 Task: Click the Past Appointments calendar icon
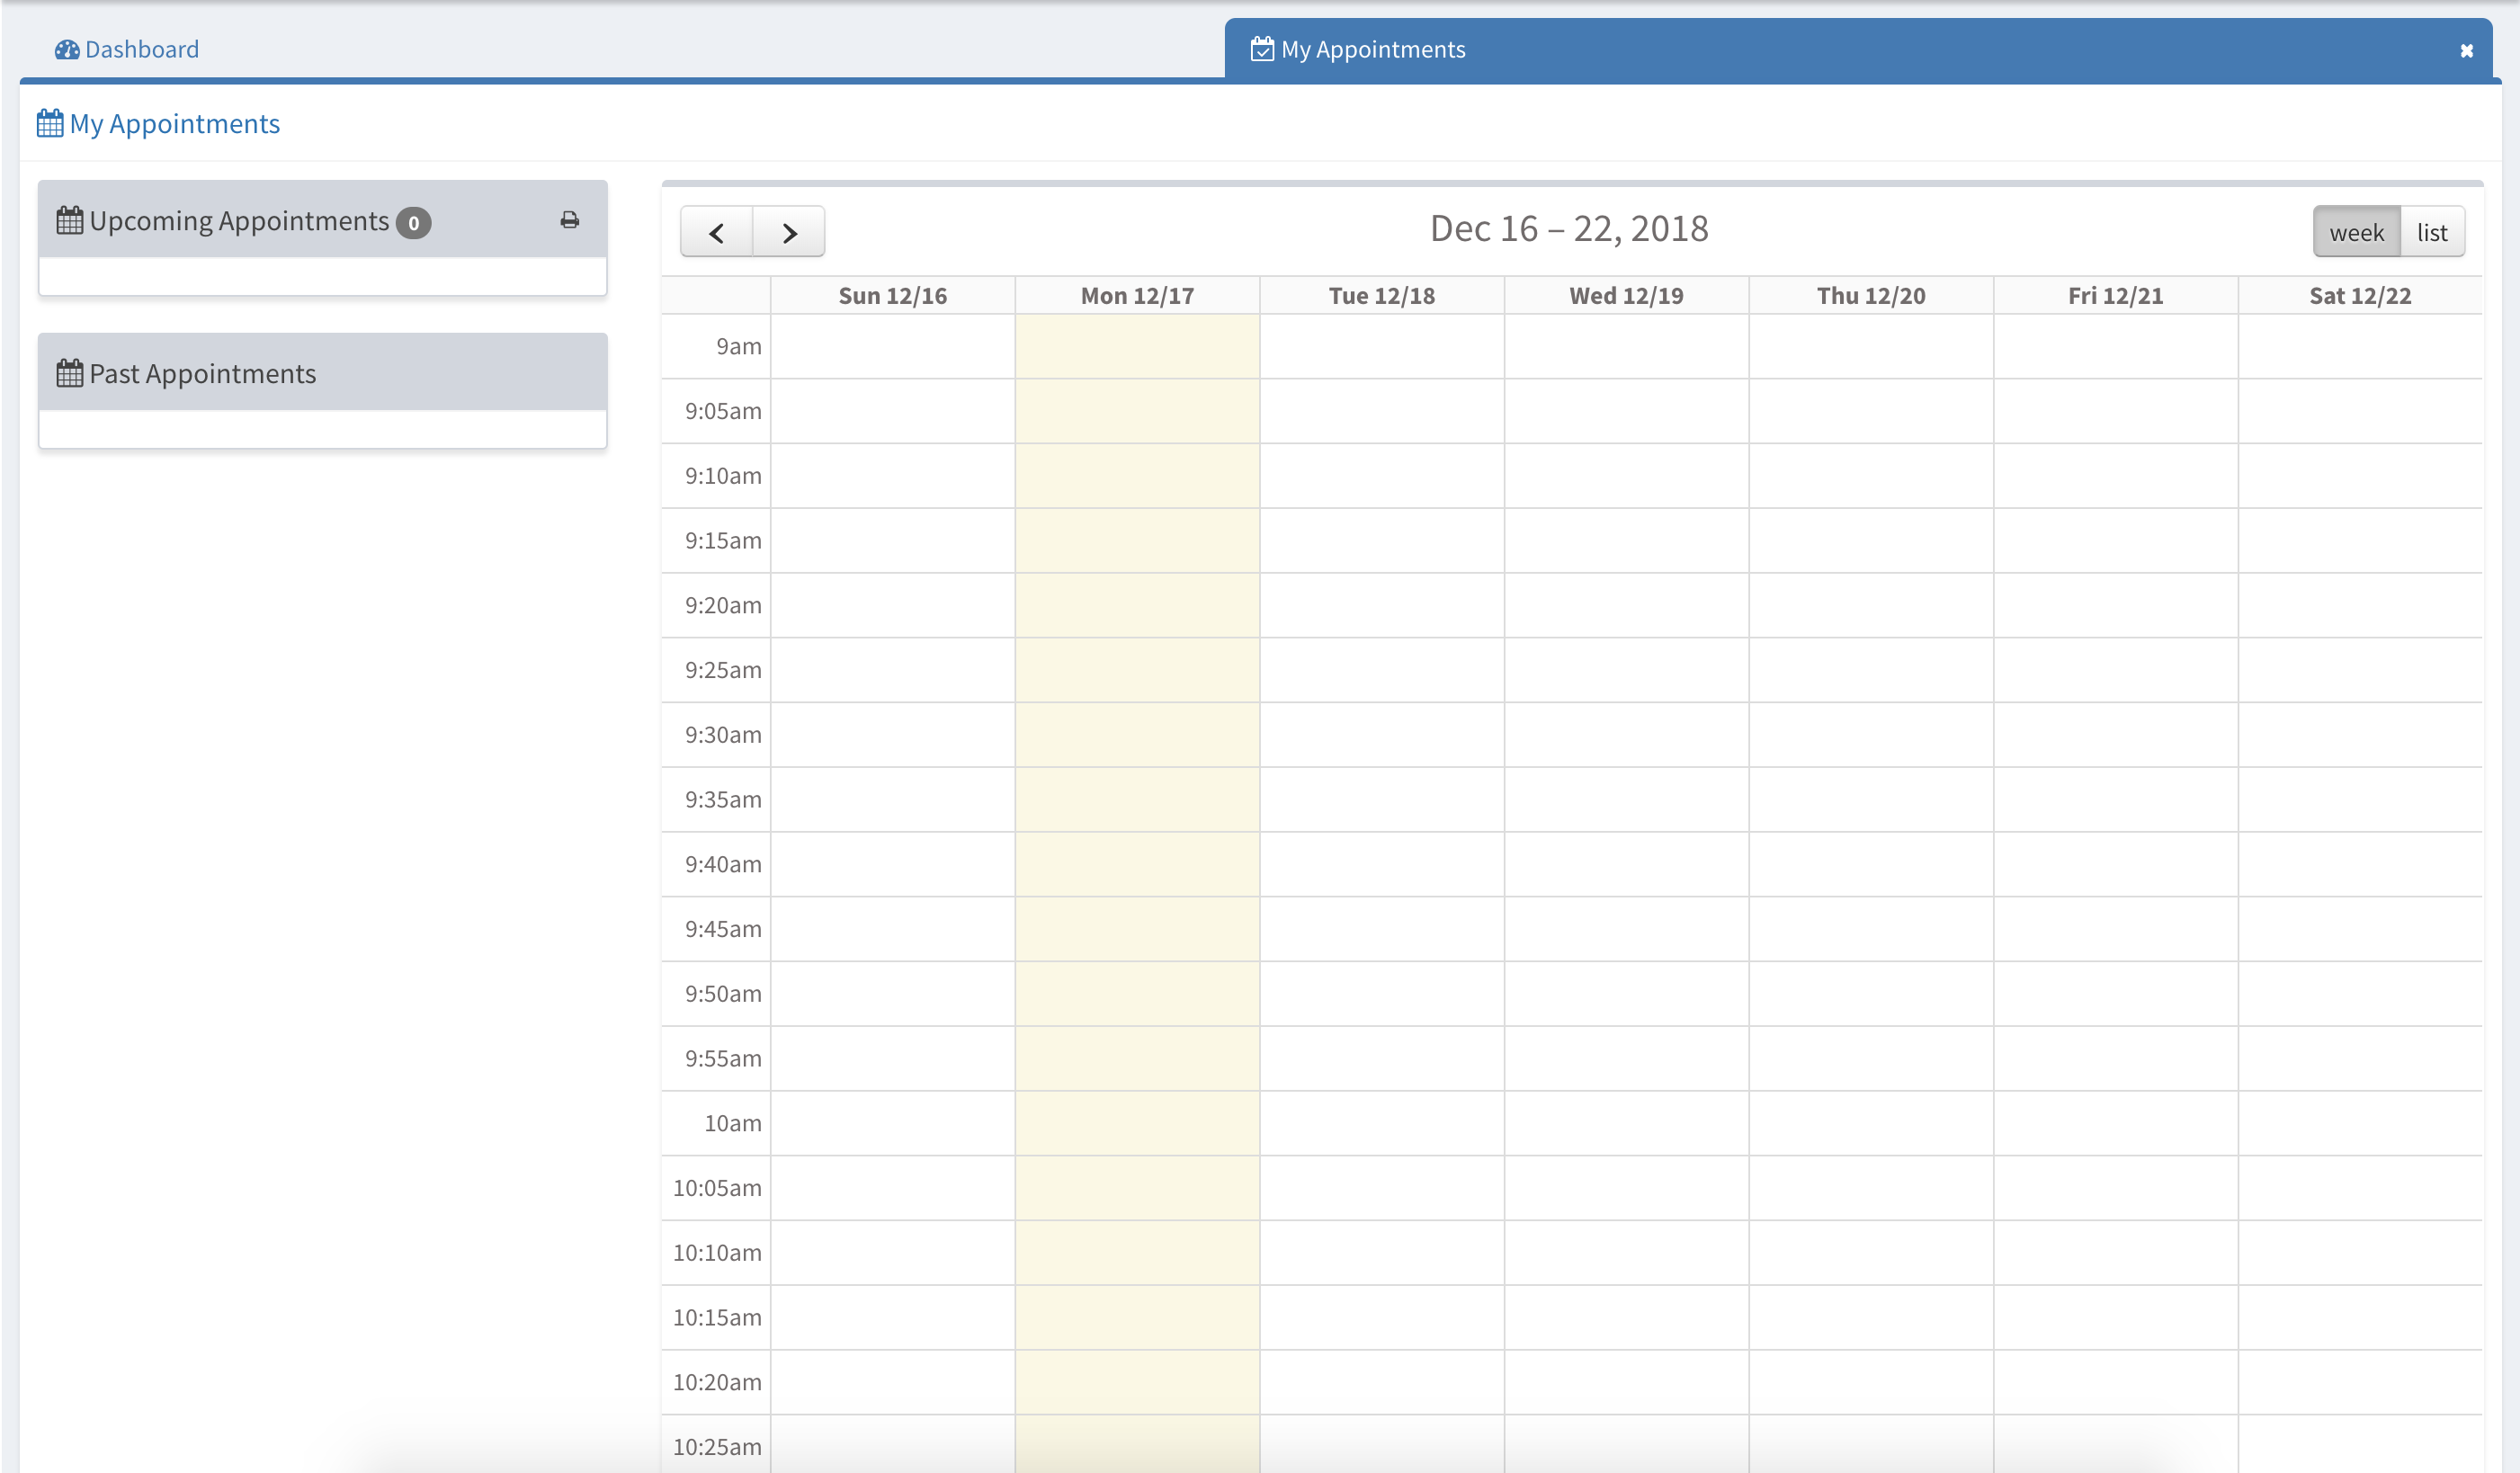click(x=69, y=374)
